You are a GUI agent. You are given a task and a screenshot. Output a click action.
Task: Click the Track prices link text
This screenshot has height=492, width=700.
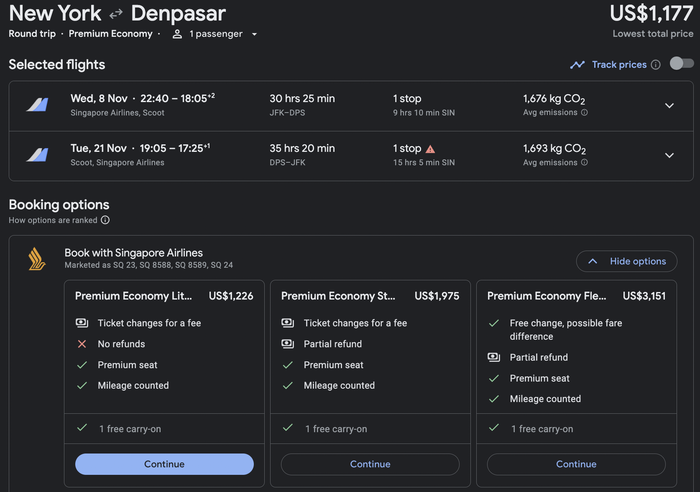[x=619, y=65]
